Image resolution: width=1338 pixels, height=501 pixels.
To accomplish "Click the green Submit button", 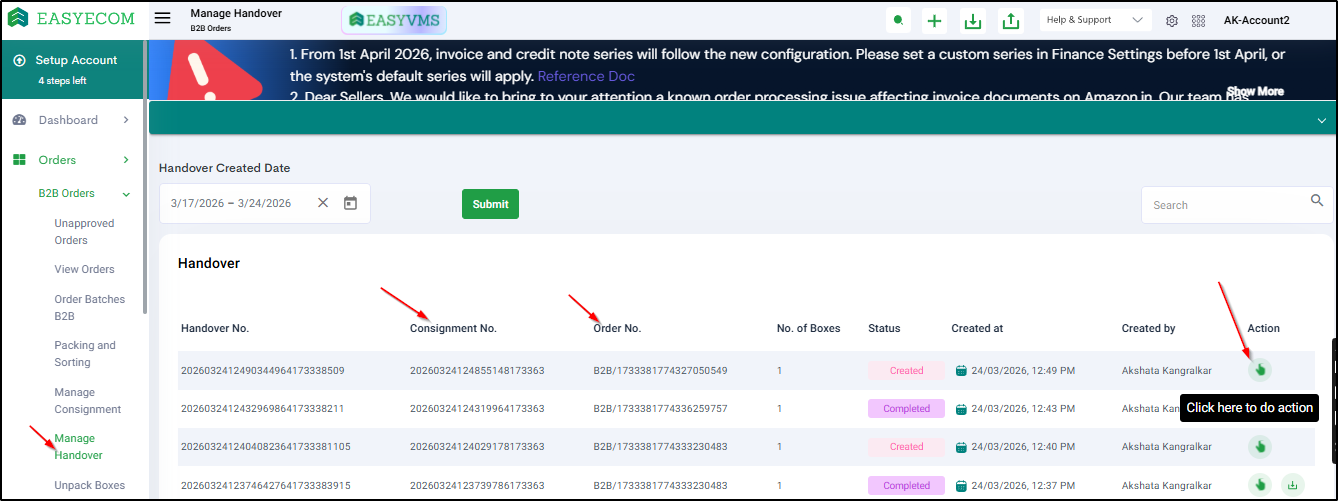I will click(490, 204).
